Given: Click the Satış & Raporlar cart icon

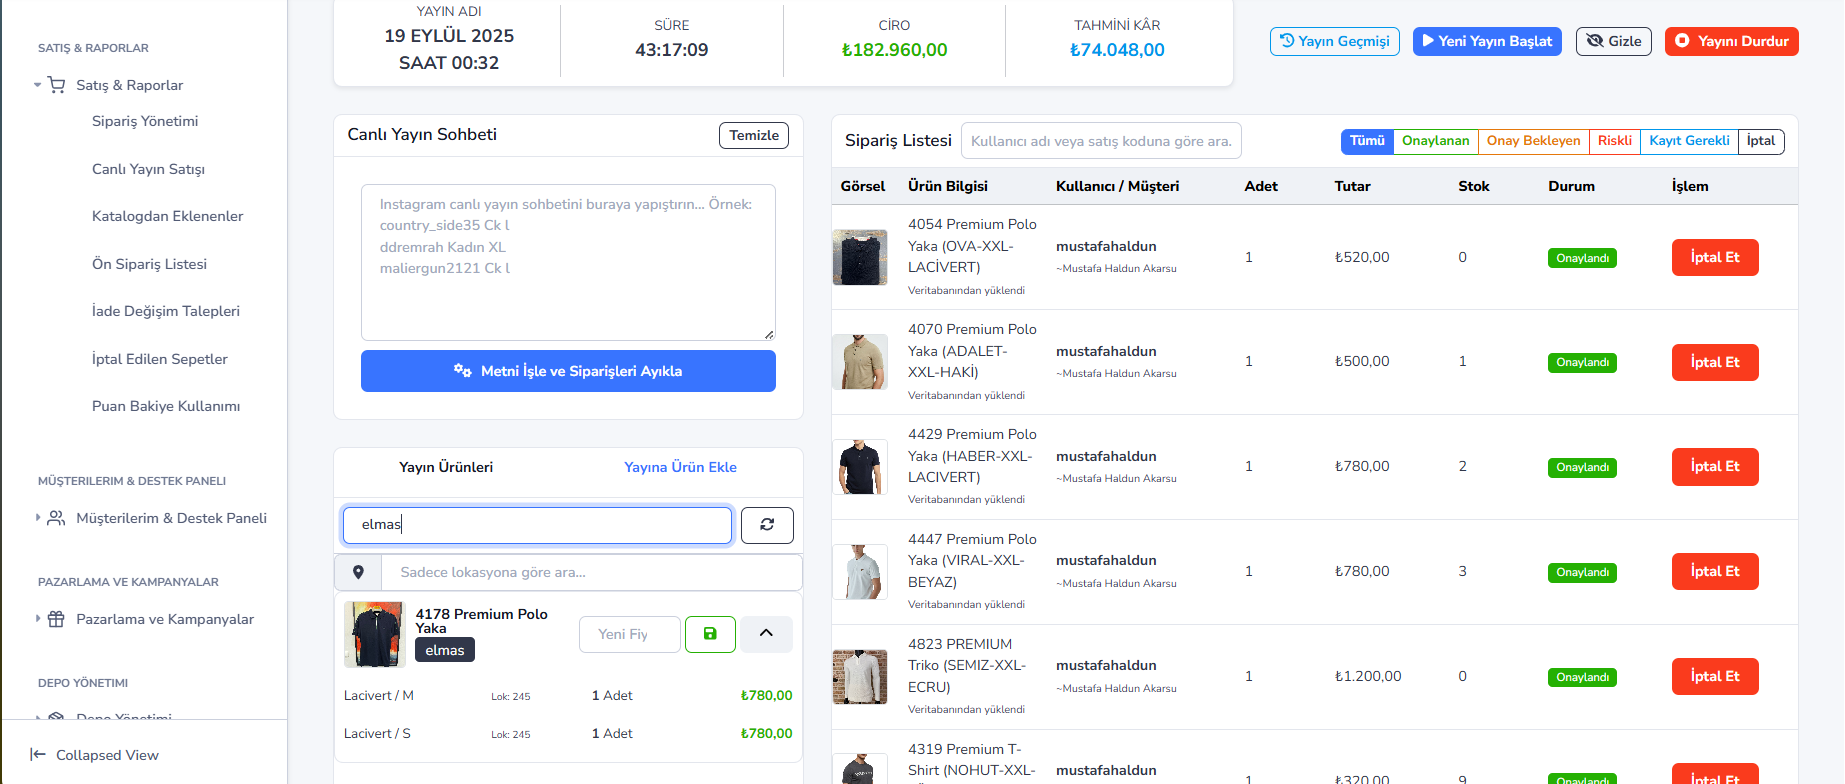Looking at the screenshot, I should [57, 85].
